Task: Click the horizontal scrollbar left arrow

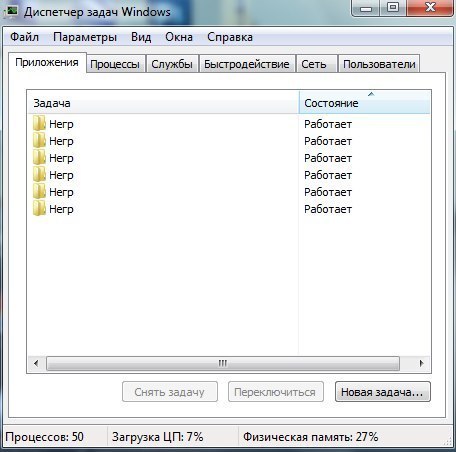Action: (36, 363)
